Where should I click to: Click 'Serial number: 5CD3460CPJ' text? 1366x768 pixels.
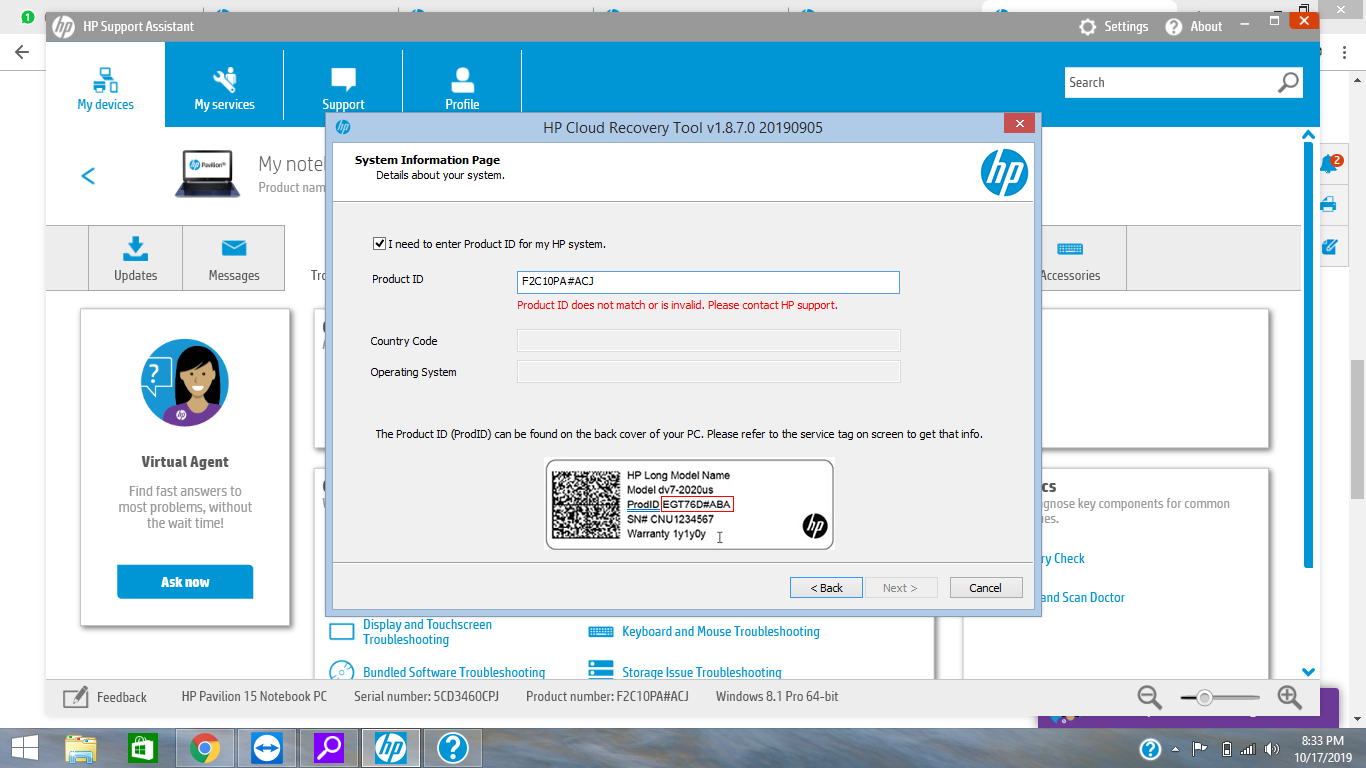426,697
